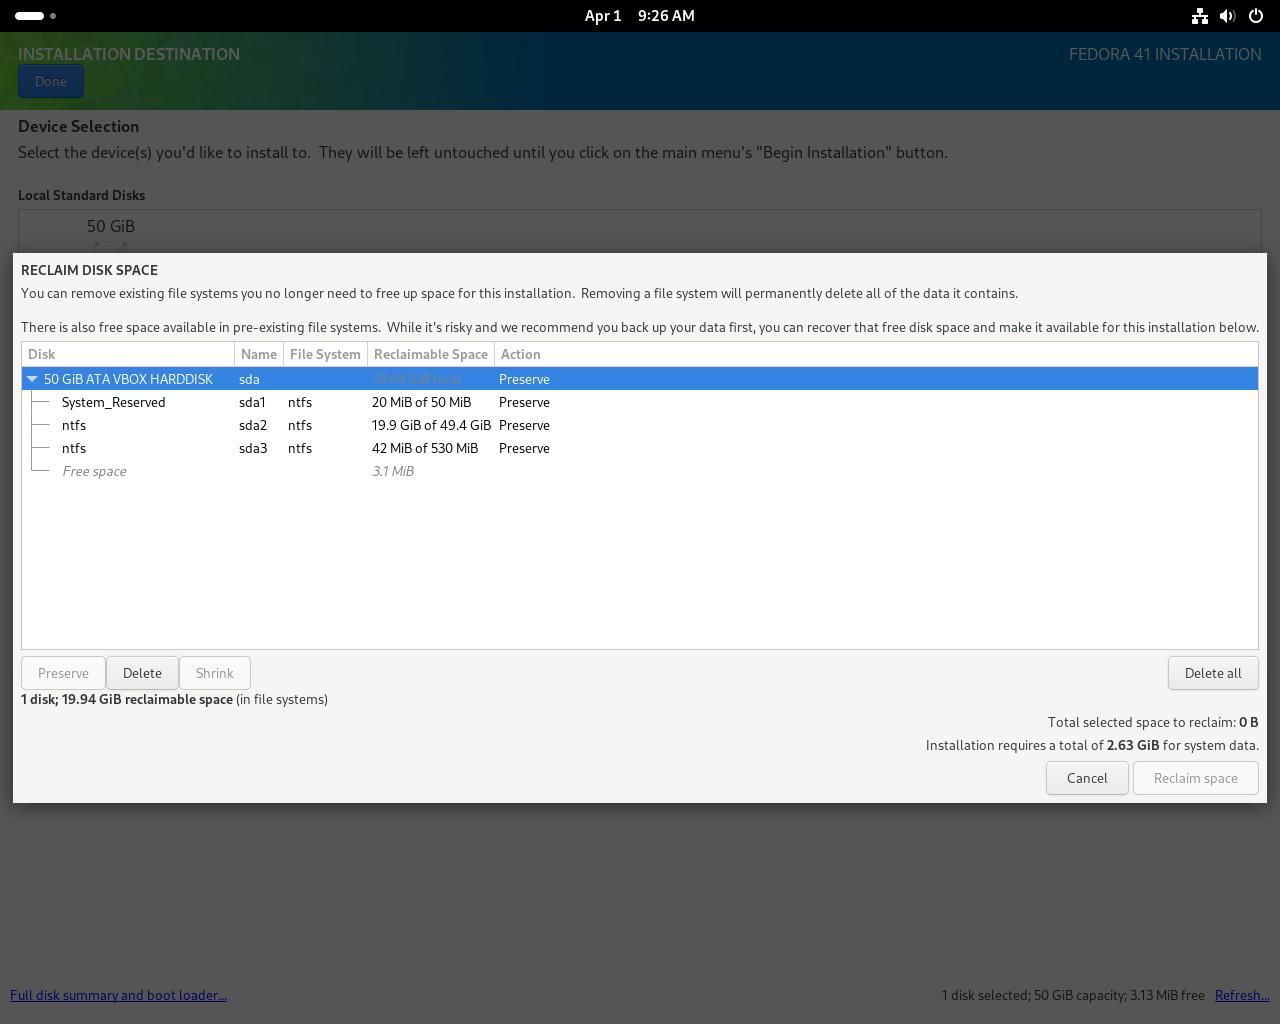Click the Delete button

(142, 673)
